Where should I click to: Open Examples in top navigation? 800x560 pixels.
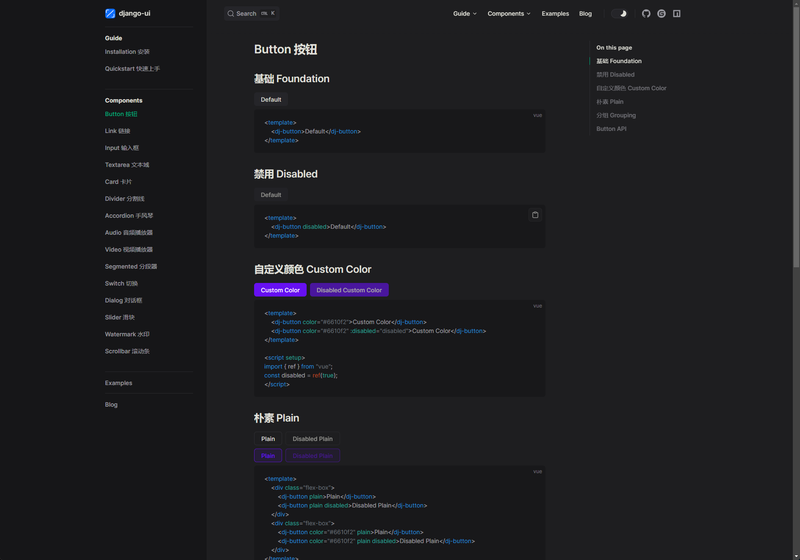pos(555,14)
